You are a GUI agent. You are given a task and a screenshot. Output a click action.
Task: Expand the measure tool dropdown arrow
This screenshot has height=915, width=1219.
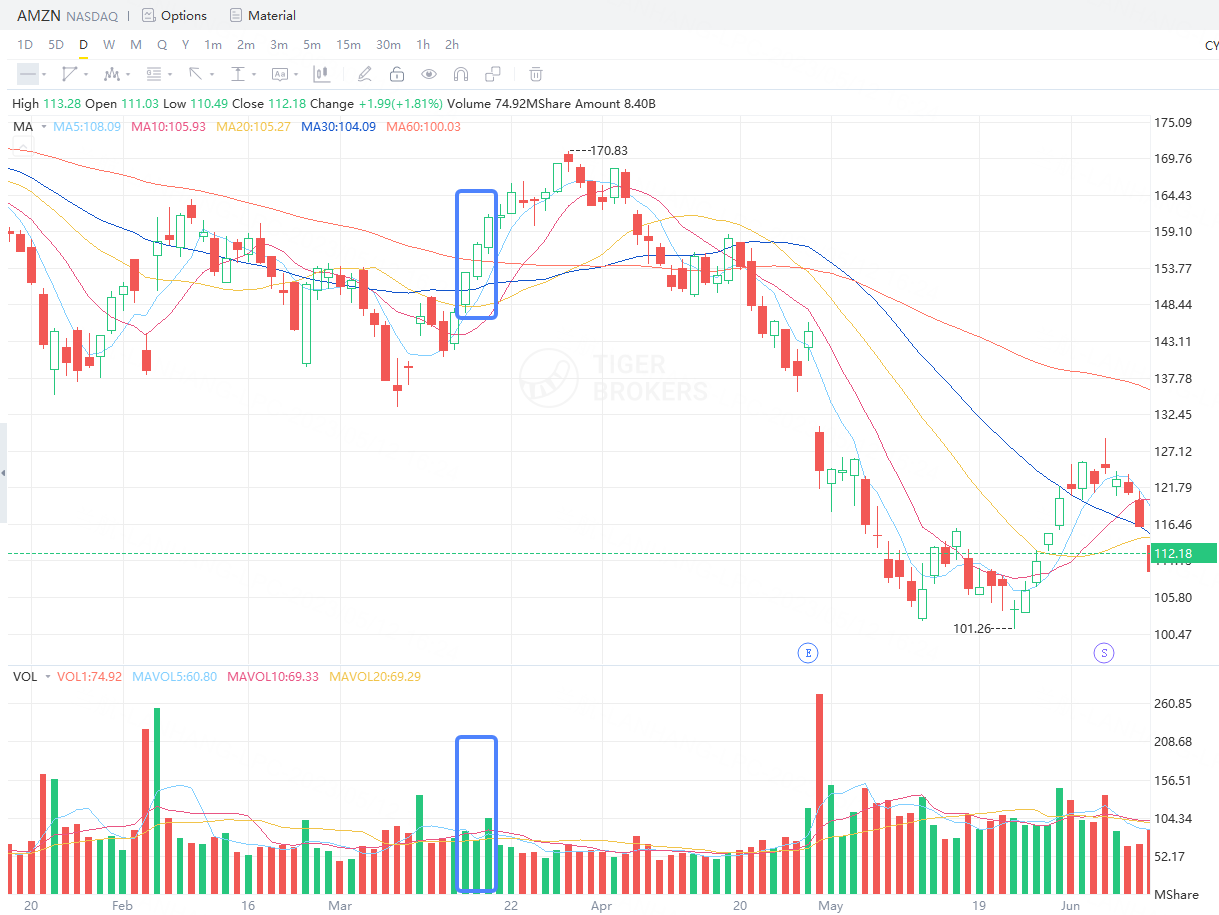tap(254, 75)
